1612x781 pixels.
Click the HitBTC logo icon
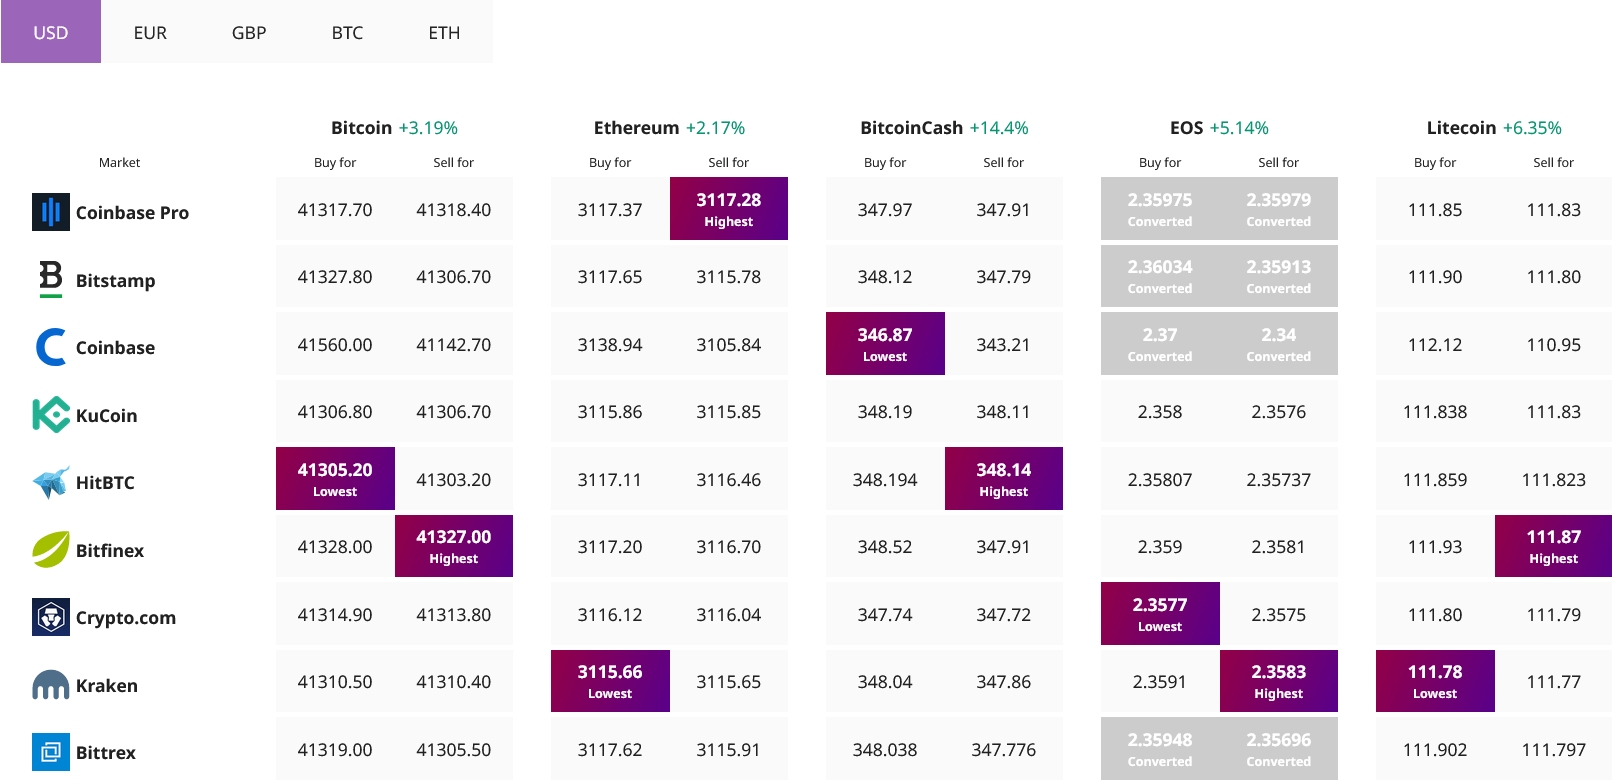click(51, 482)
